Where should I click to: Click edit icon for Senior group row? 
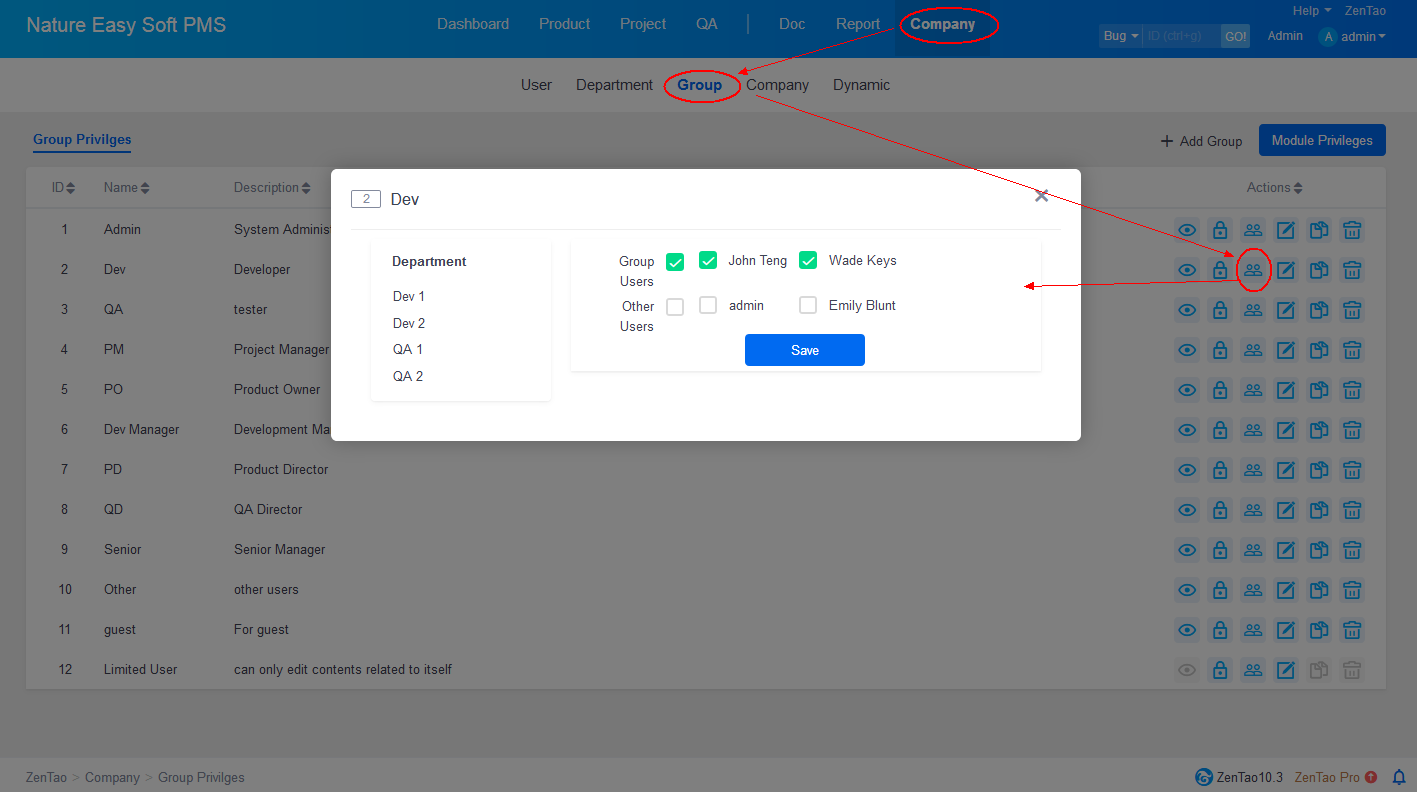(1286, 550)
